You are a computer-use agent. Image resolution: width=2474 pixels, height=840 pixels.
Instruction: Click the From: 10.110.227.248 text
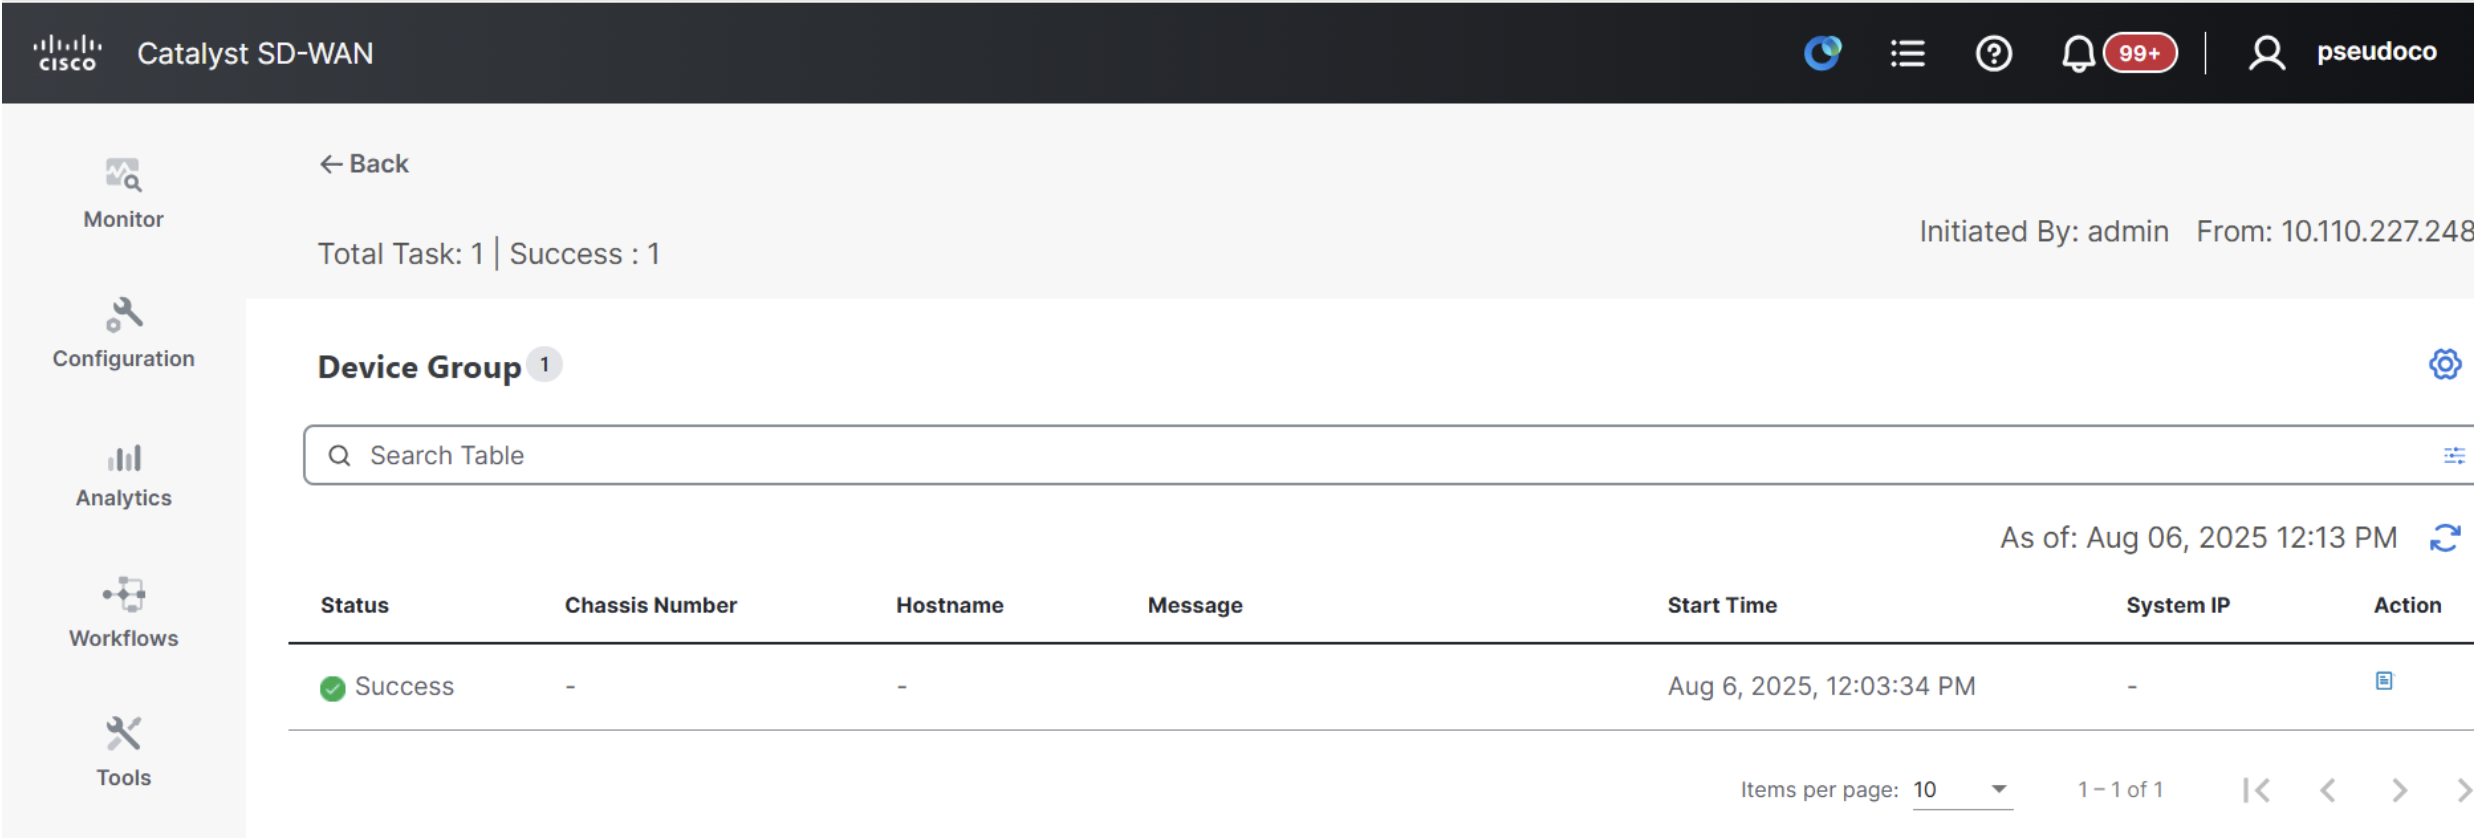2335,232
